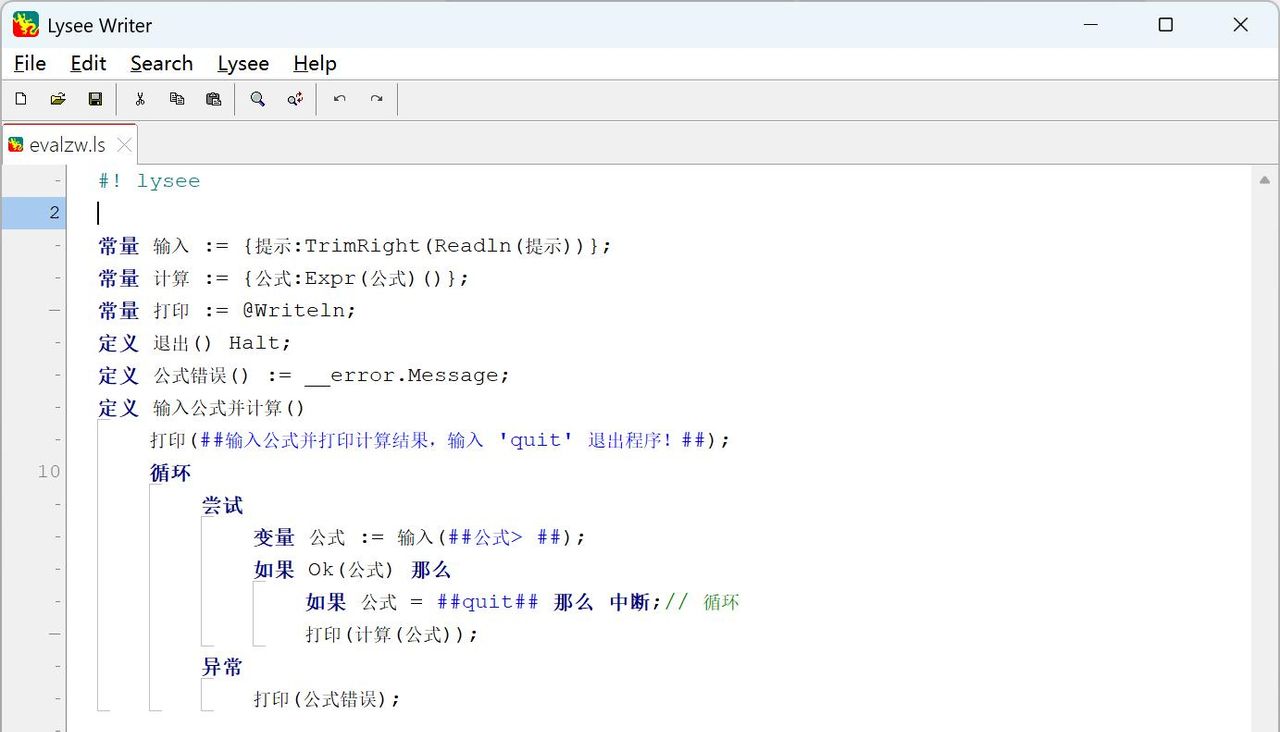1280x732 pixels.
Task: Open the Lysee menu
Action: coord(243,63)
